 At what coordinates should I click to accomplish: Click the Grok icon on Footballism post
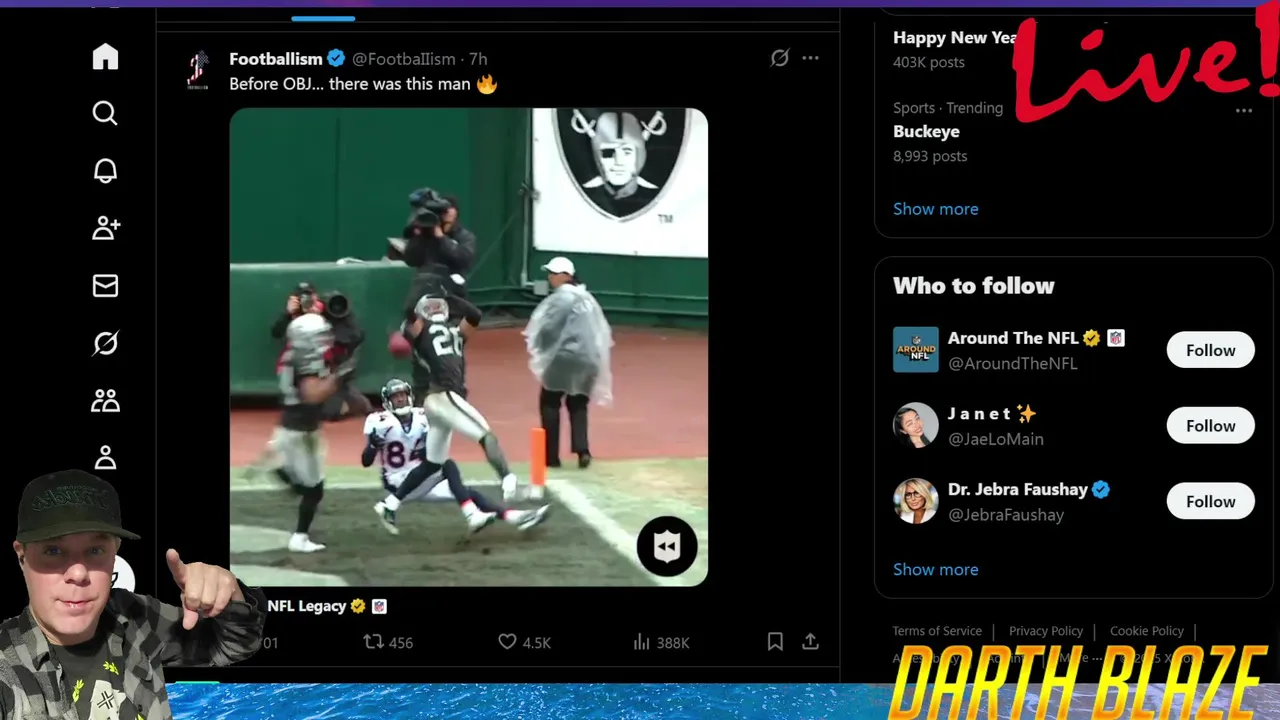pos(780,58)
